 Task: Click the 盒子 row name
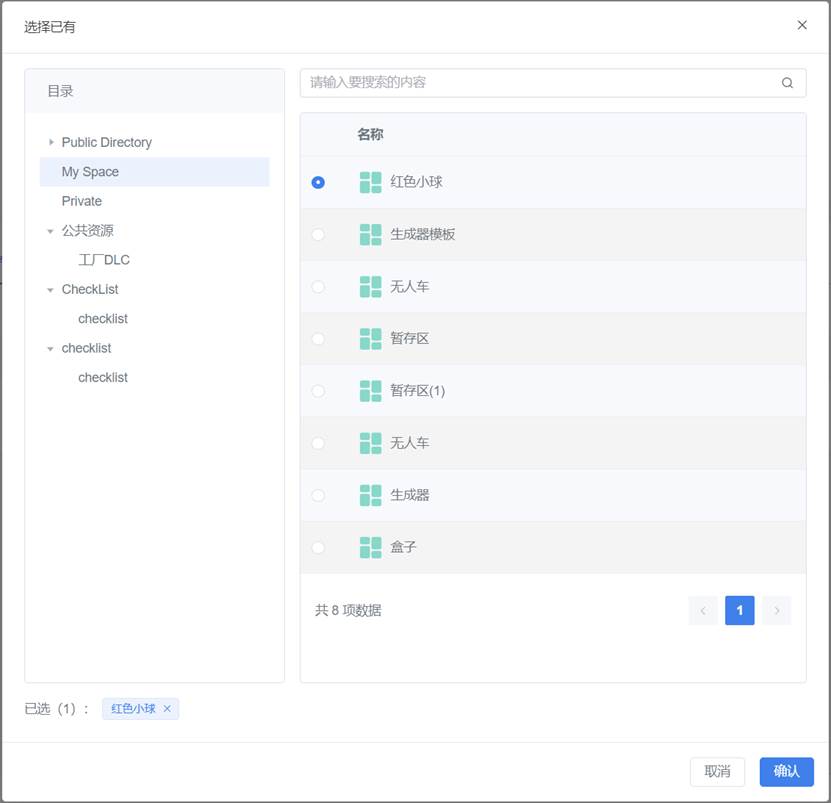tap(403, 547)
